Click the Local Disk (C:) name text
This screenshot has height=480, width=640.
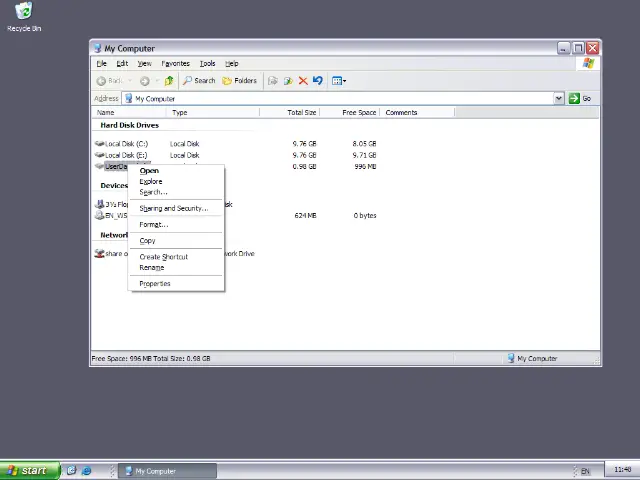(127, 144)
